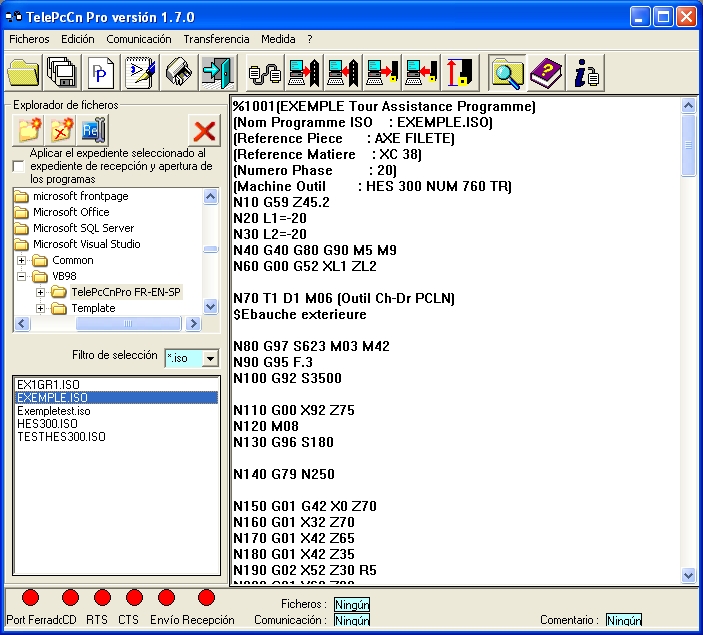
Task: Open the Comunicación menu
Action: 139,39
